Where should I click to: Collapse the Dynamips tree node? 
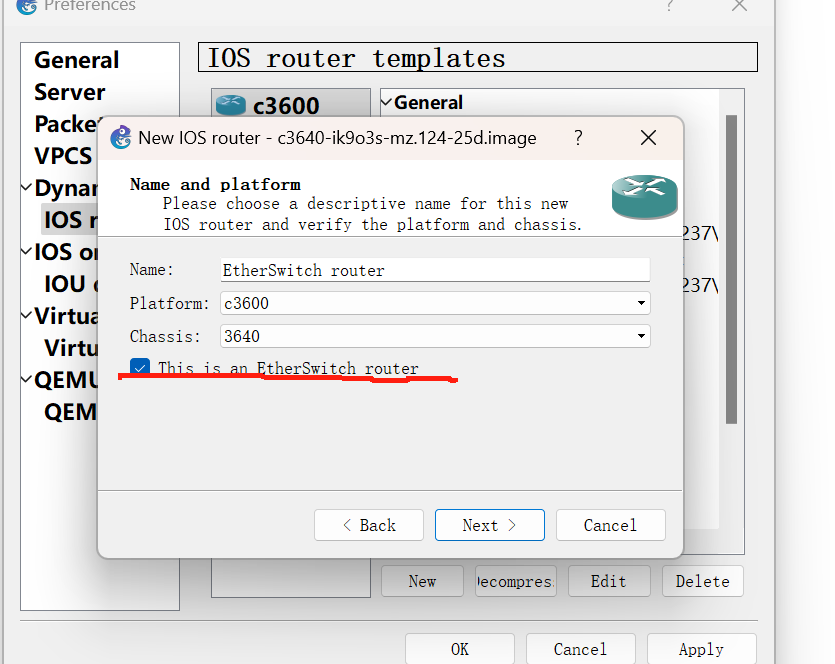tap(27, 187)
